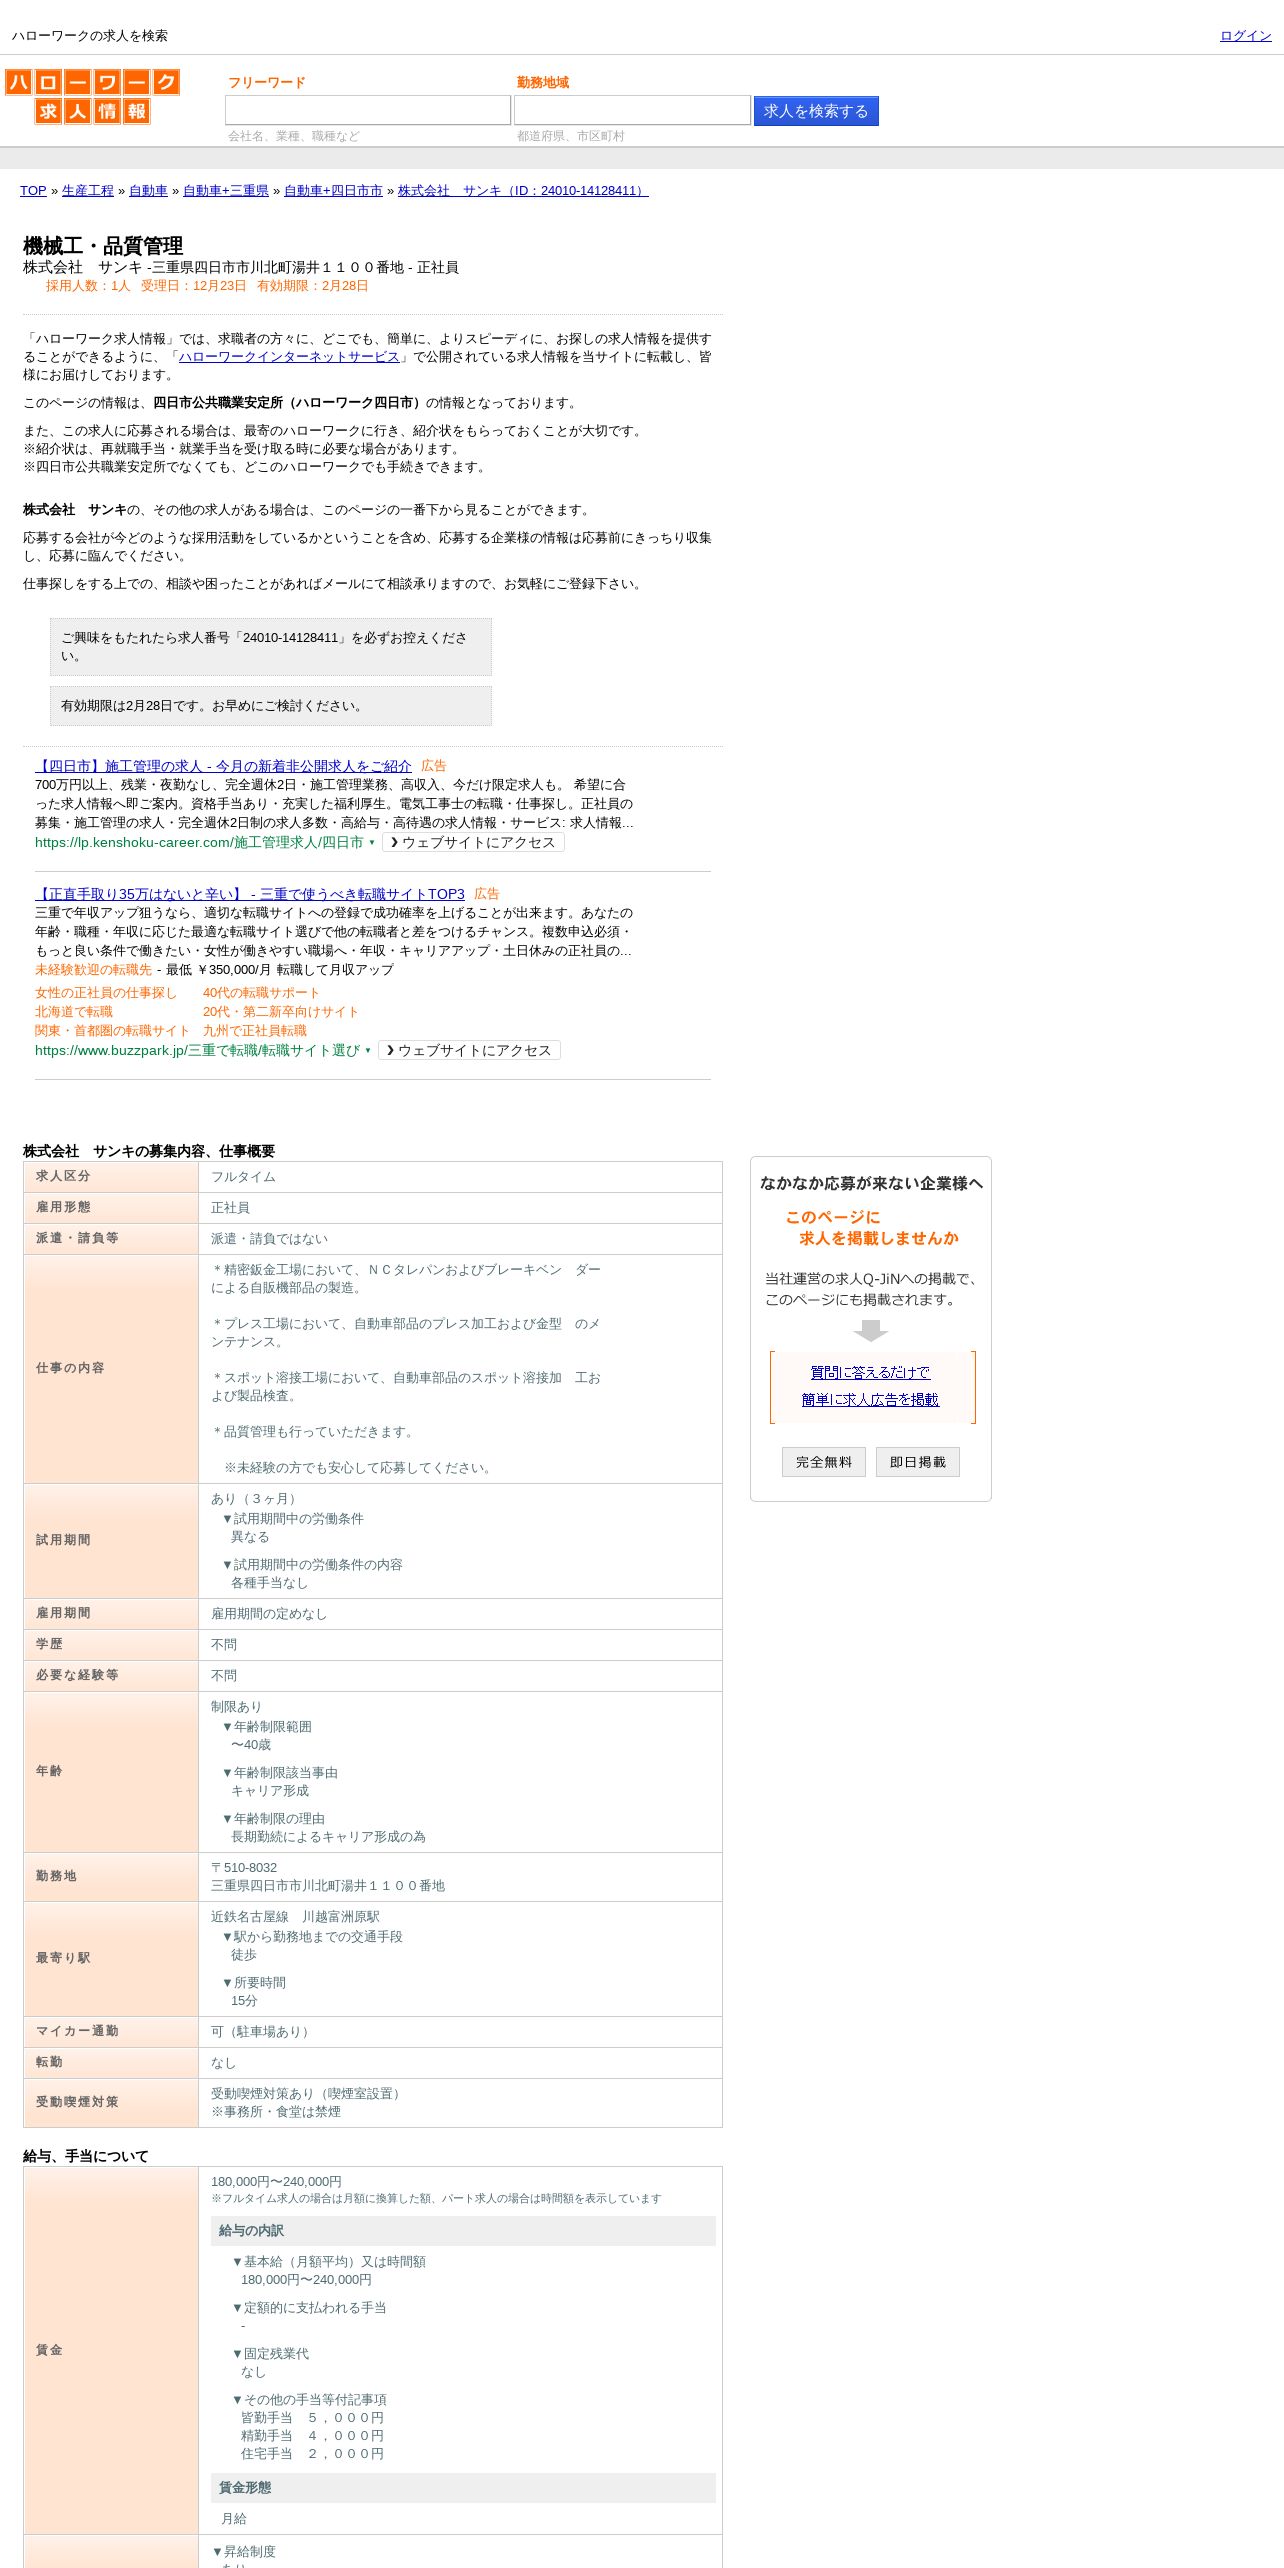Open the ログイン link

point(1245,36)
